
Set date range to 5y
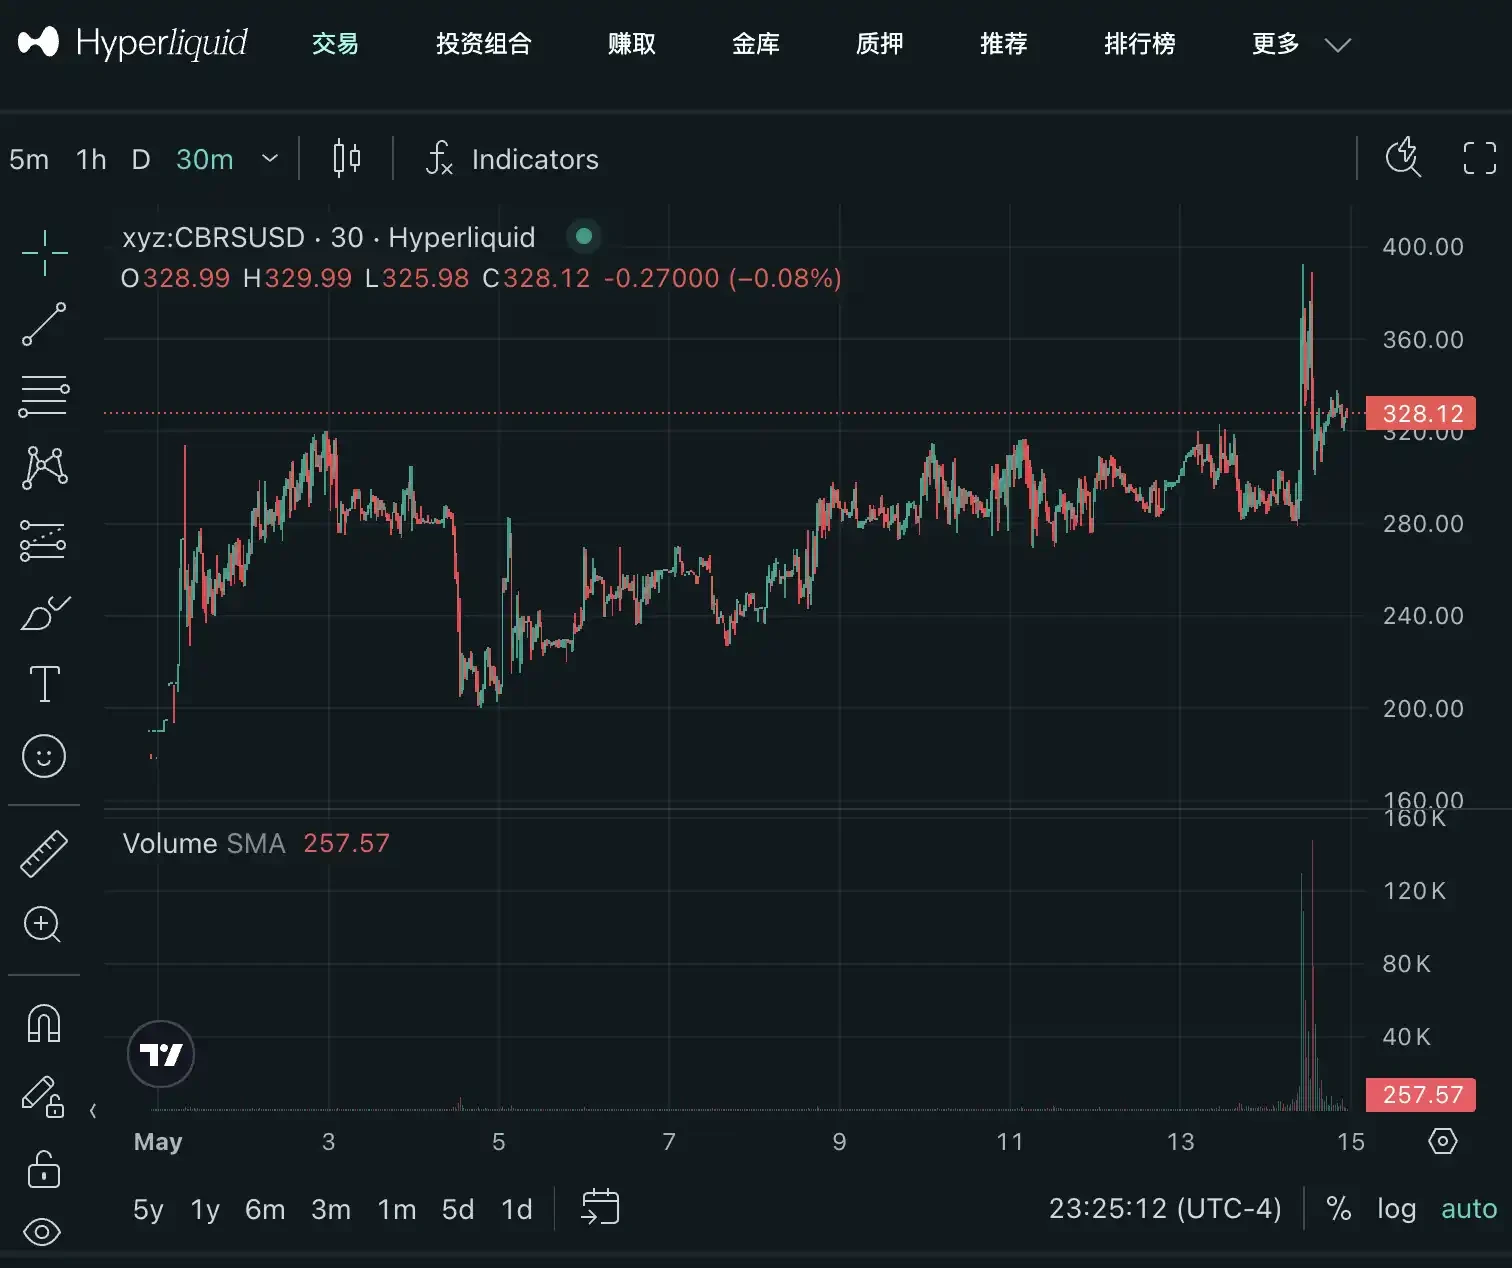pos(148,1209)
